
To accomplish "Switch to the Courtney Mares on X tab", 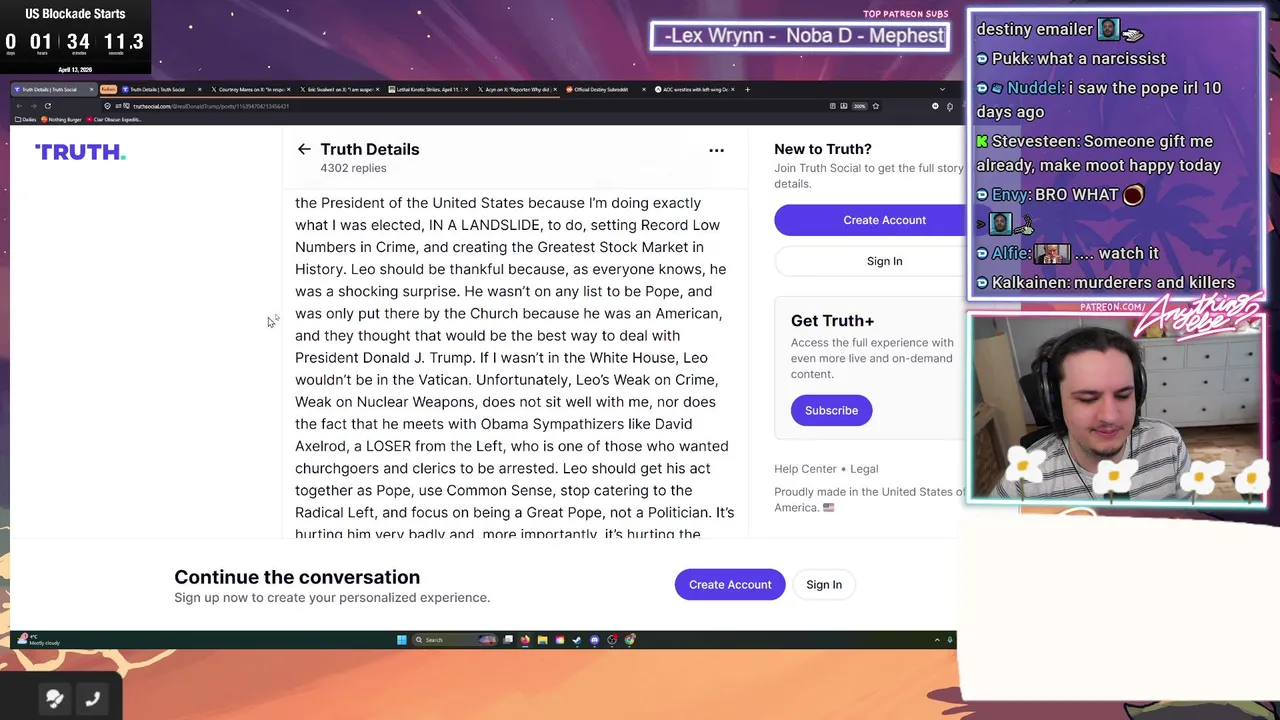I will [250, 89].
